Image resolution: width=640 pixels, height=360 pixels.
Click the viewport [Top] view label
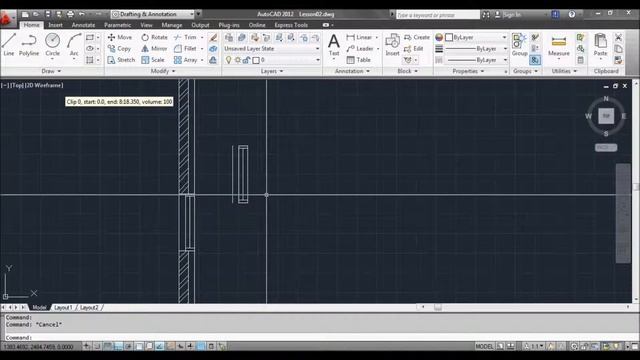(17, 85)
